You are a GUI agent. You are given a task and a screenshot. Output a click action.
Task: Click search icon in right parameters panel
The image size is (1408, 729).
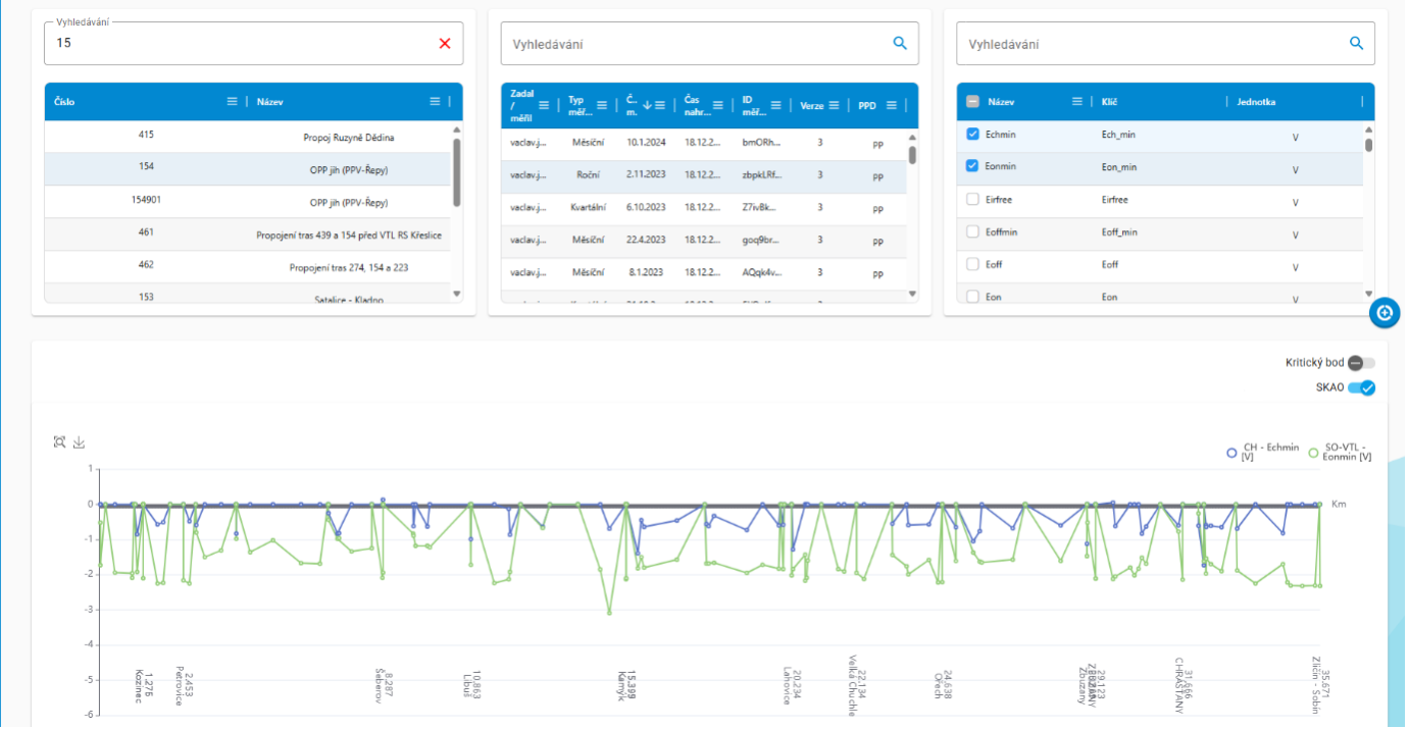point(1356,43)
